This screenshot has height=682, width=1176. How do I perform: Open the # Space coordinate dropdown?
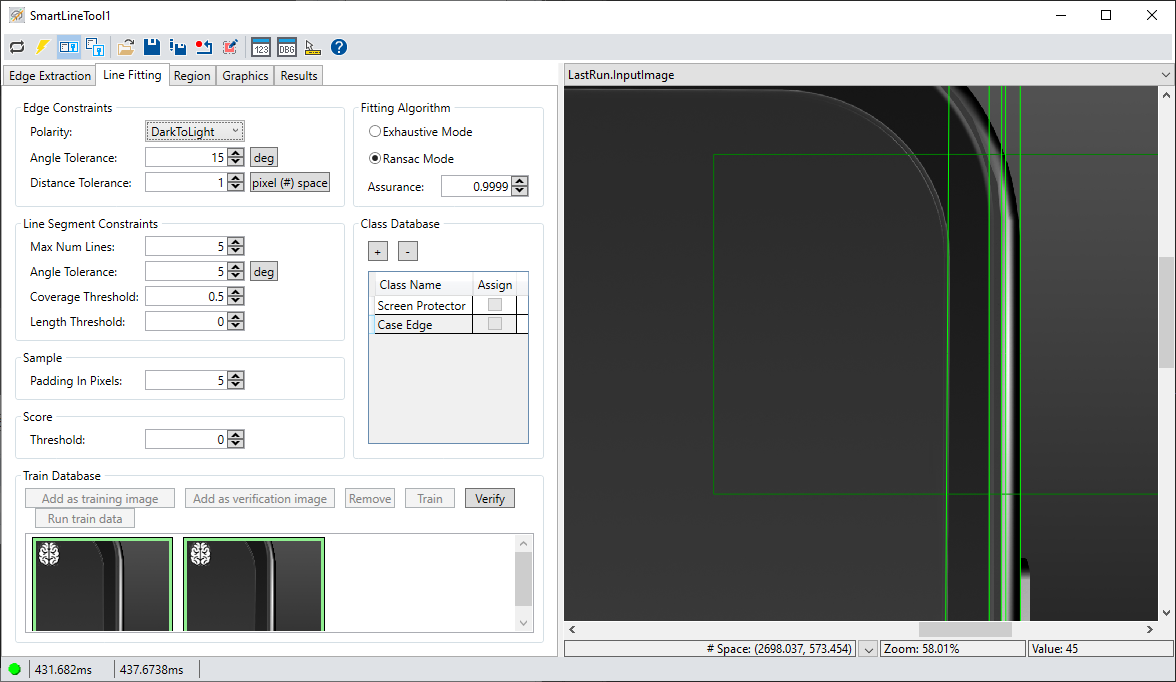coord(869,648)
